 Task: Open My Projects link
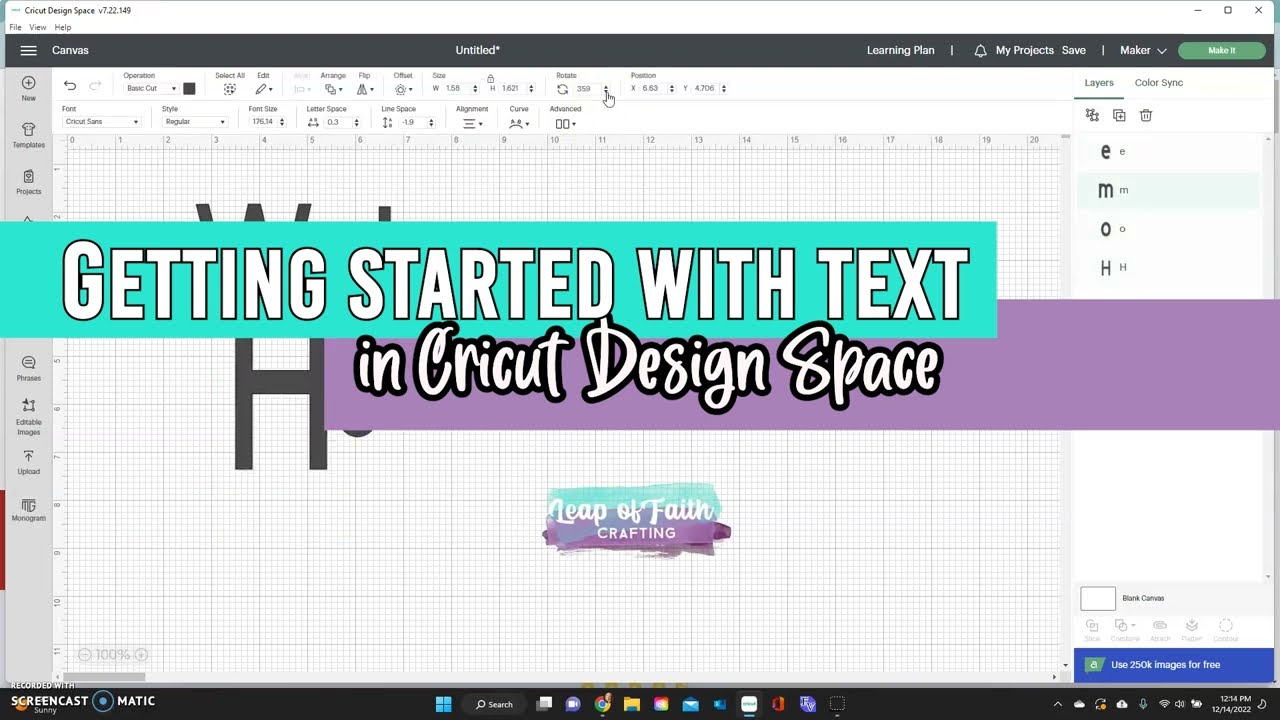pos(1024,50)
